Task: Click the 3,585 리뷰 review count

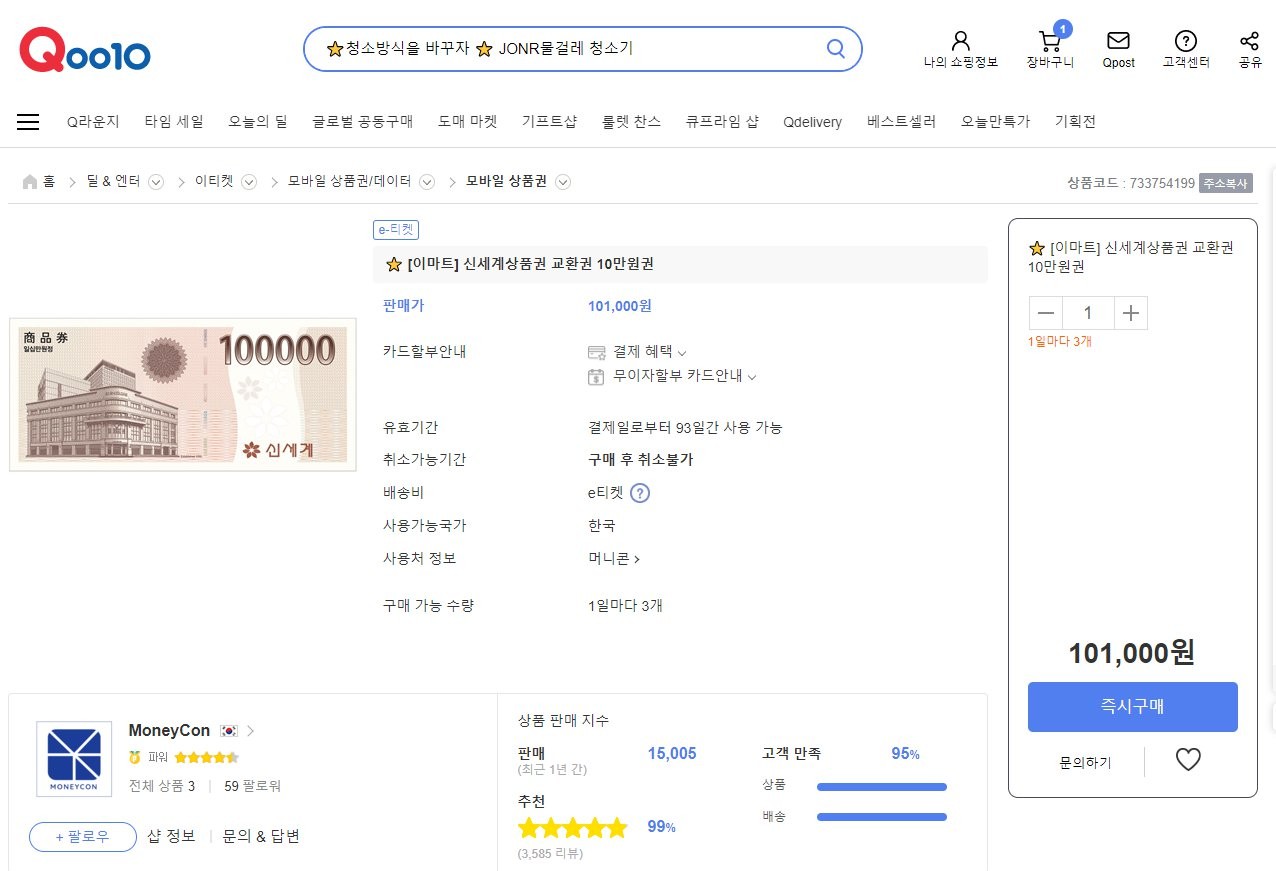Action: coord(550,854)
